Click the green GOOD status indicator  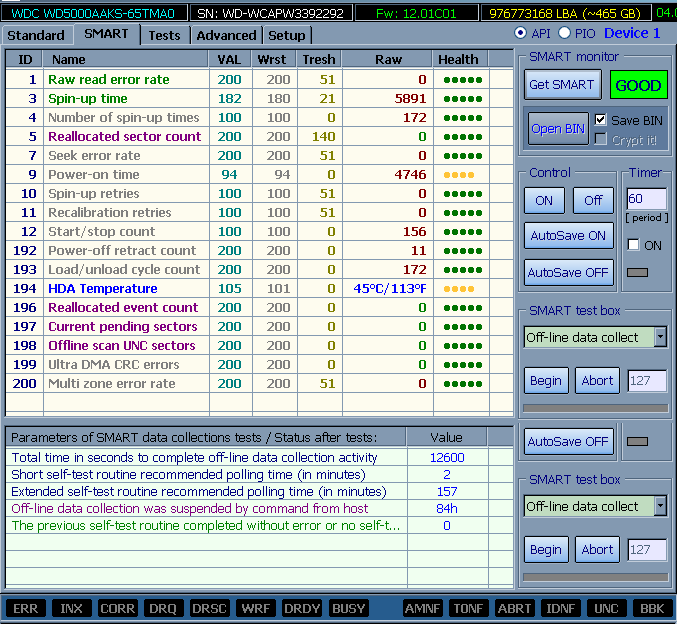(x=638, y=85)
